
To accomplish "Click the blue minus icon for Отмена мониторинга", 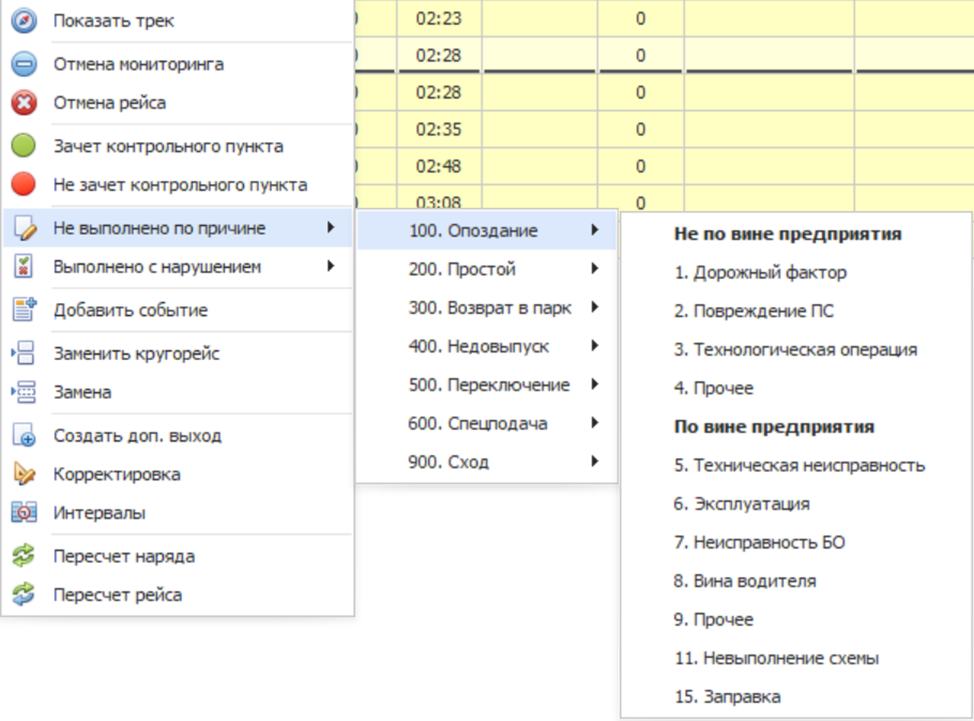I will click(24, 64).
